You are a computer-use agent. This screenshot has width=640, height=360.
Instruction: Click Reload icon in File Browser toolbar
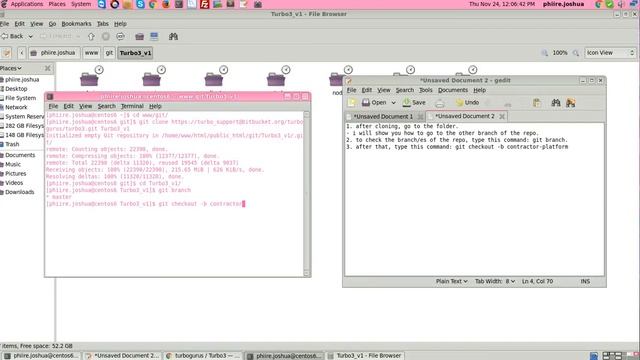[120, 36]
